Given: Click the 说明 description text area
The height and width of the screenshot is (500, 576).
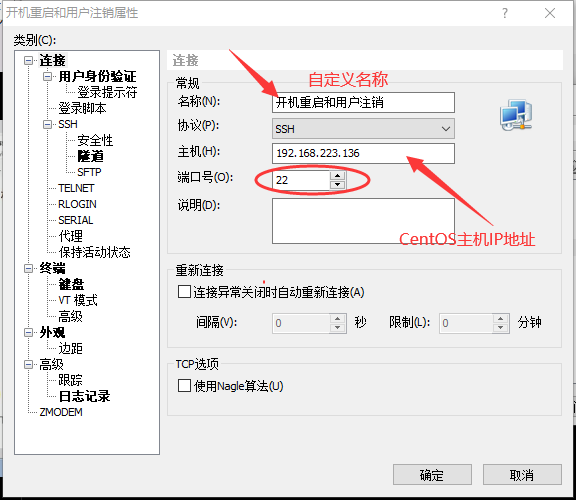Looking at the screenshot, I should [363, 221].
